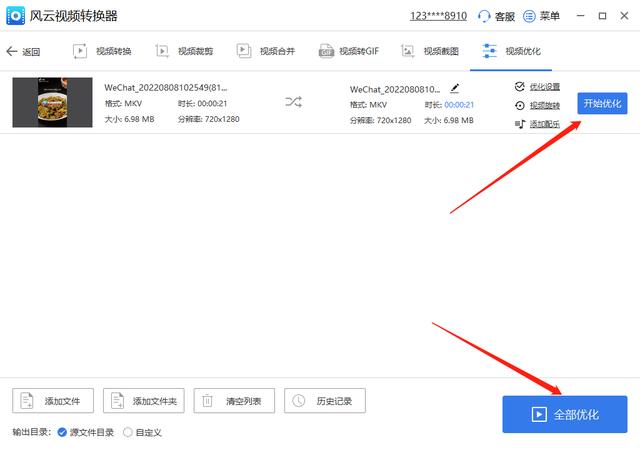Switch to 视频合并 tab
Viewport: 640px width, 450px height.
265,51
